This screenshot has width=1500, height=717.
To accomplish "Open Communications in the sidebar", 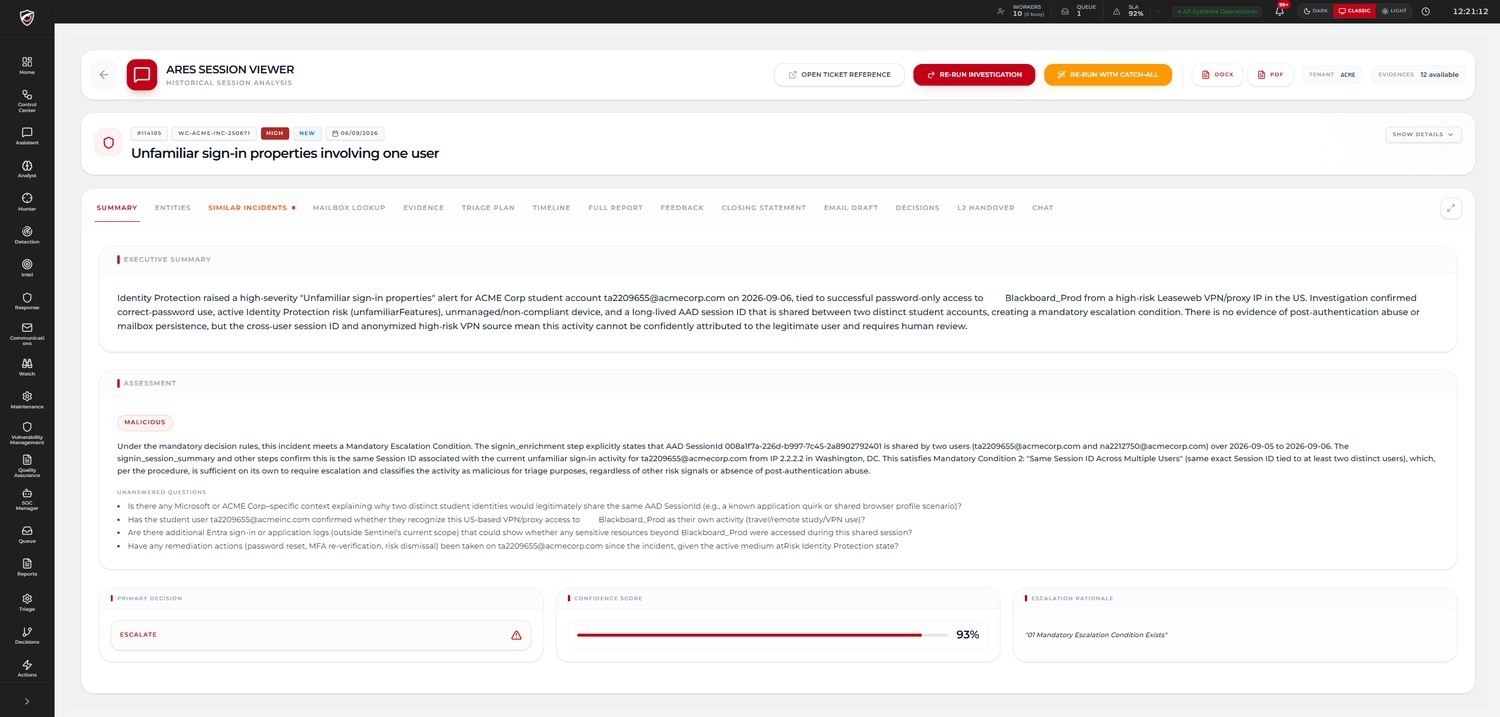I will (x=27, y=335).
